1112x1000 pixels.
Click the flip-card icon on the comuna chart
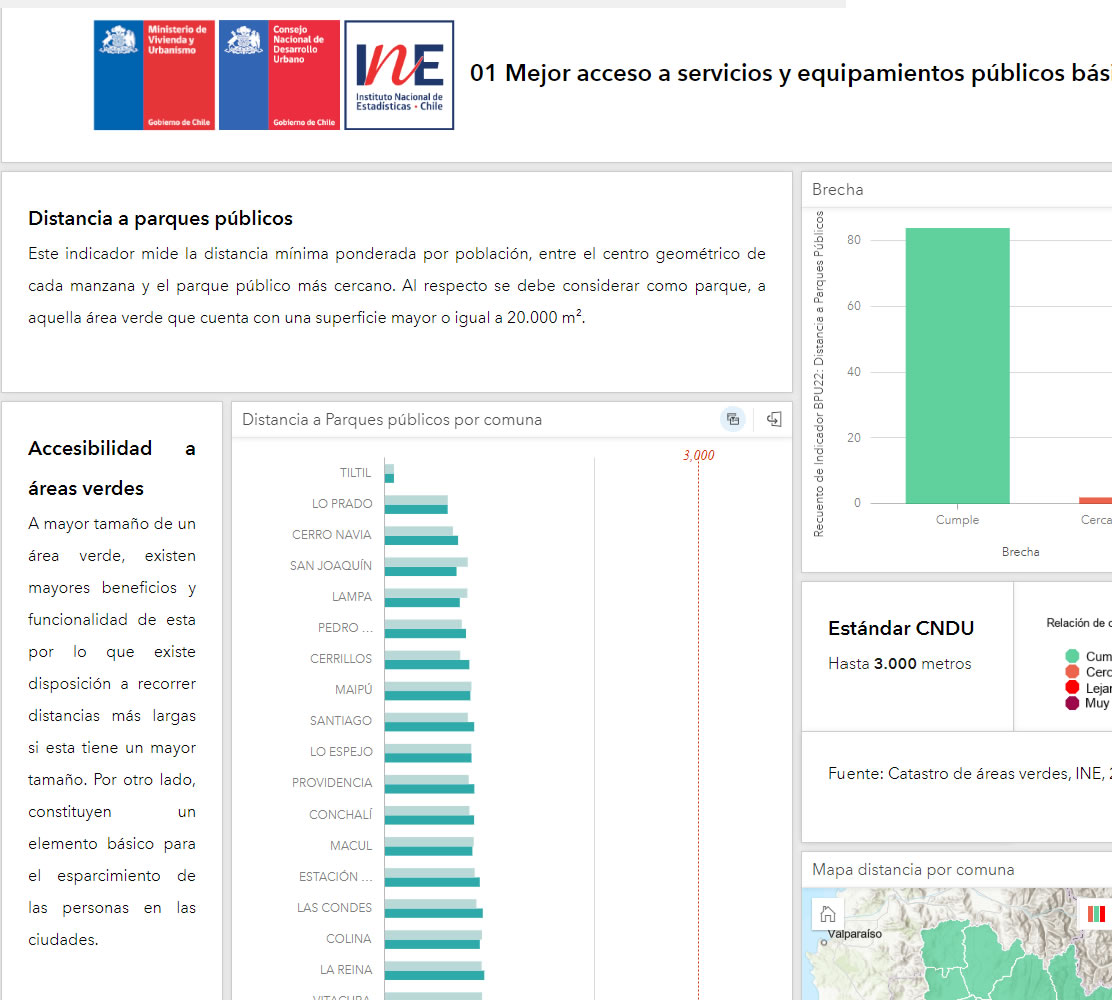773,419
